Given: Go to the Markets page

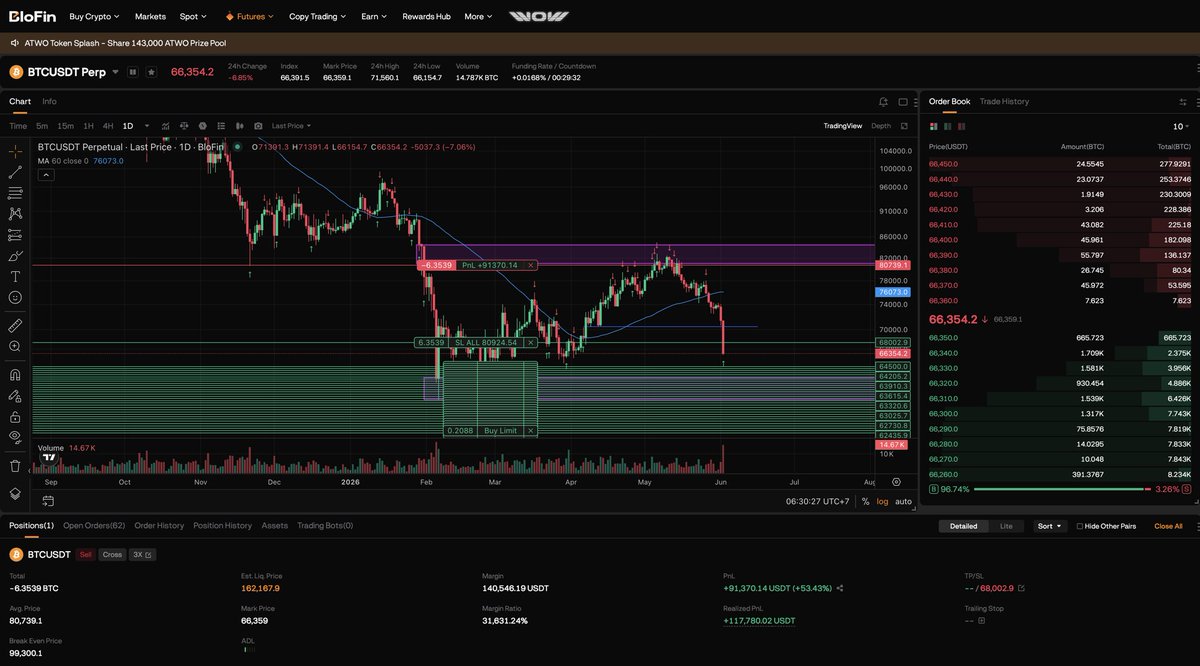Looking at the screenshot, I should (150, 16).
